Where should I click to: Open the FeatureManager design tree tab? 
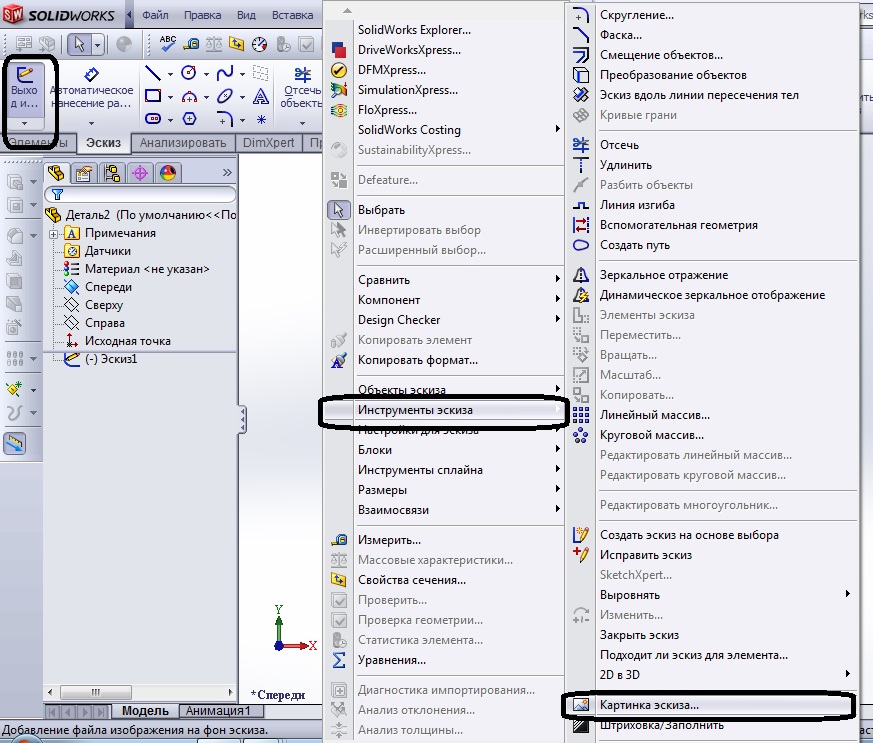(x=56, y=173)
